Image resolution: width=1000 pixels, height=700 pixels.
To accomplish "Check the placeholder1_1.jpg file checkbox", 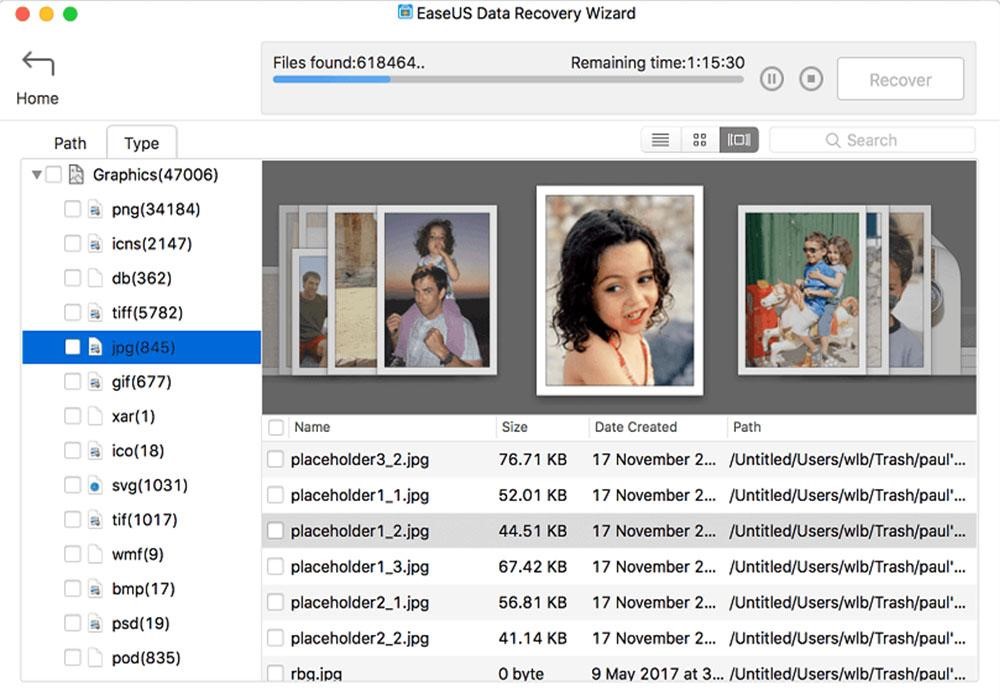I will pos(276,495).
